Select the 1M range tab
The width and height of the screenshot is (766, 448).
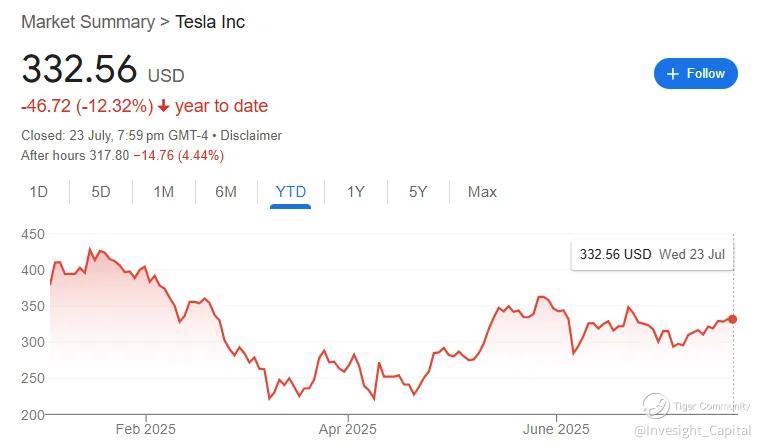(x=163, y=192)
